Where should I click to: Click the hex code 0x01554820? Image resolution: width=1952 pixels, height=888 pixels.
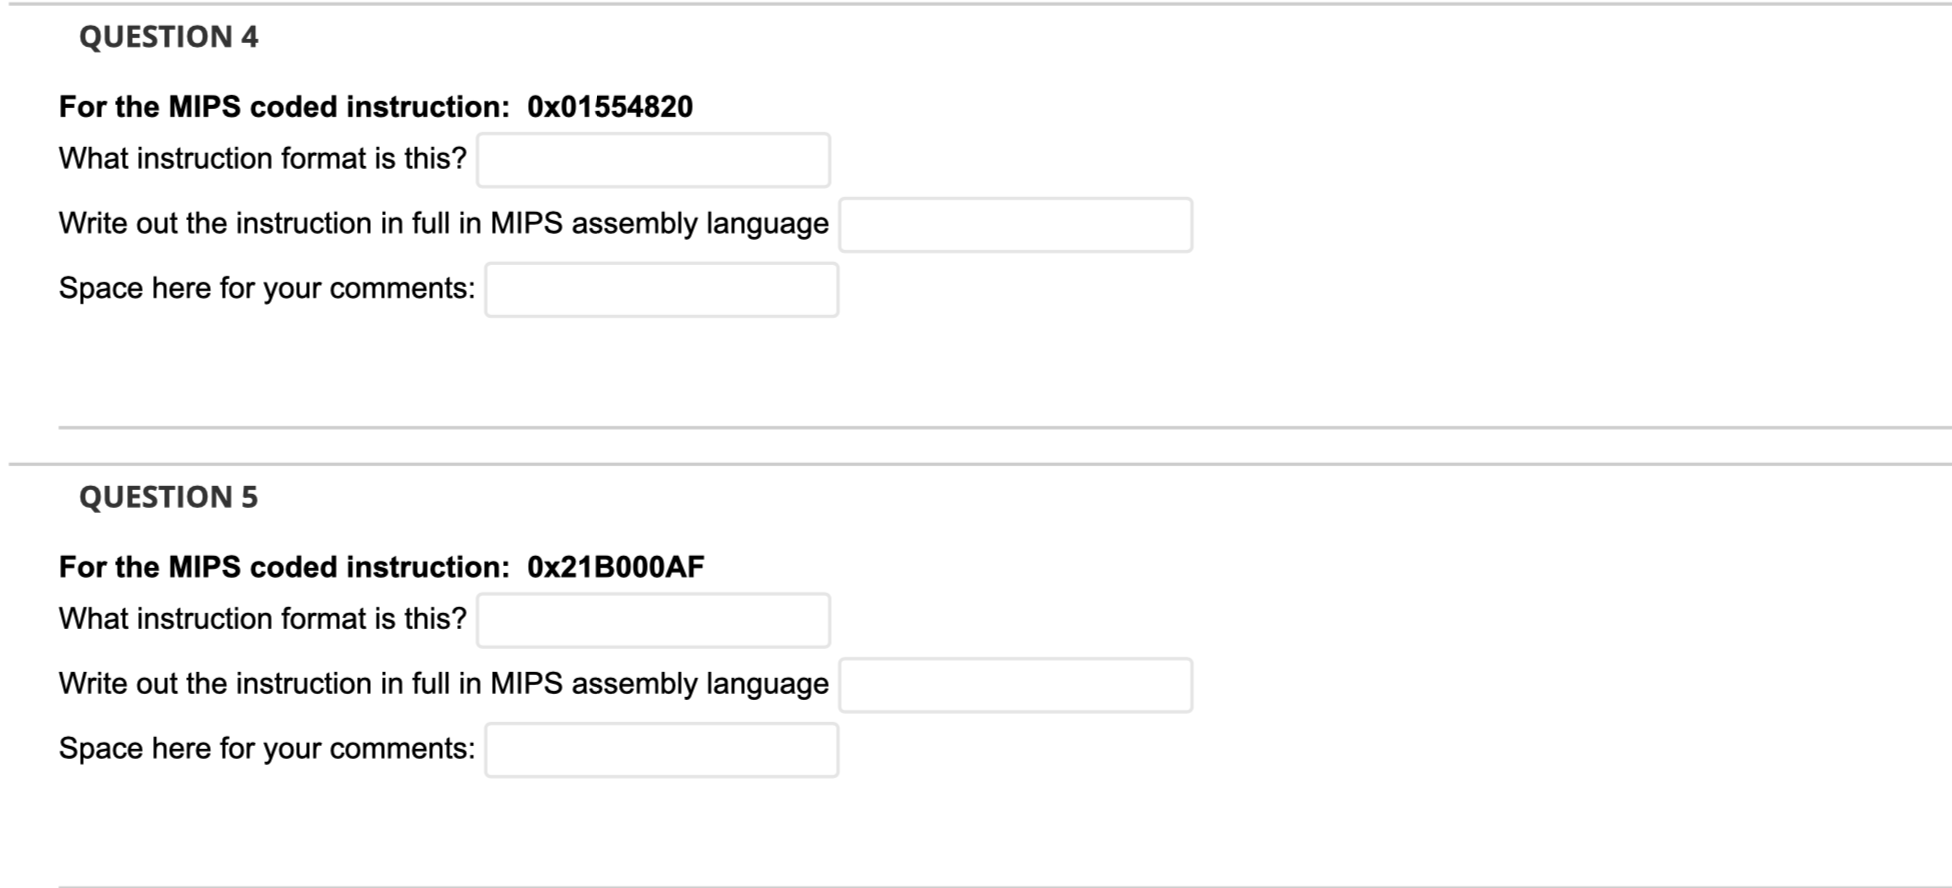[x=610, y=107]
